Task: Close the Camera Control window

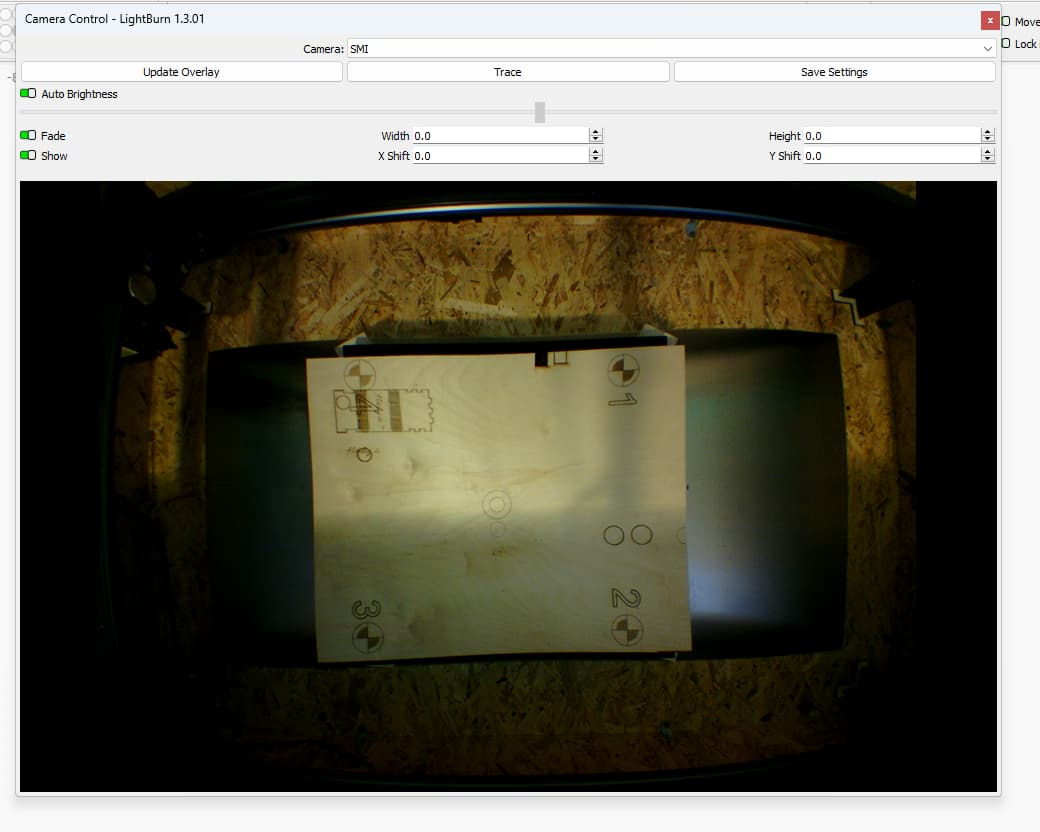Action: (990, 21)
